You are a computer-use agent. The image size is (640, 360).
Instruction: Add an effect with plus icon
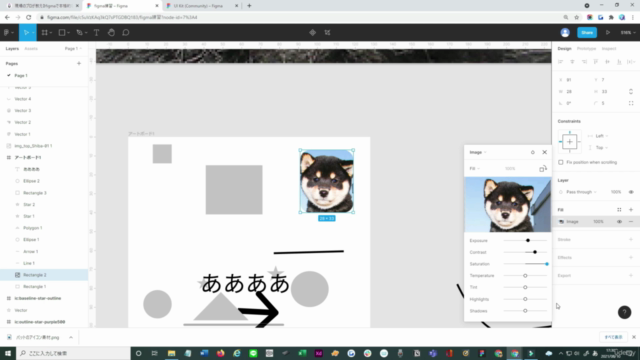(x=631, y=258)
